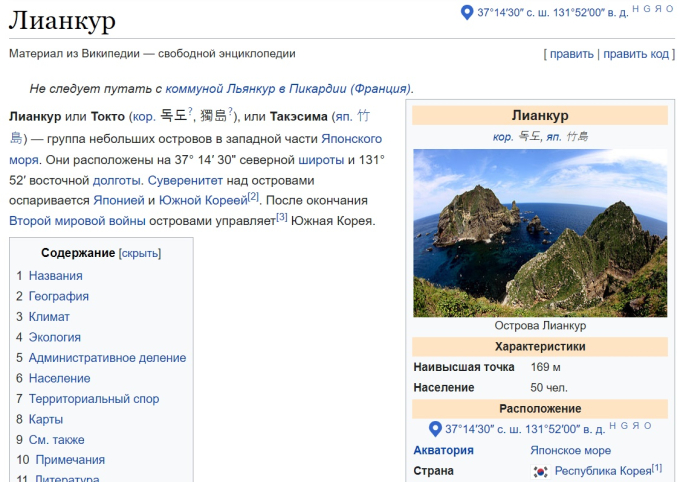Click the Korean text «독도» in paragraph
The width and height of the screenshot is (680, 482).
[x=174, y=116]
